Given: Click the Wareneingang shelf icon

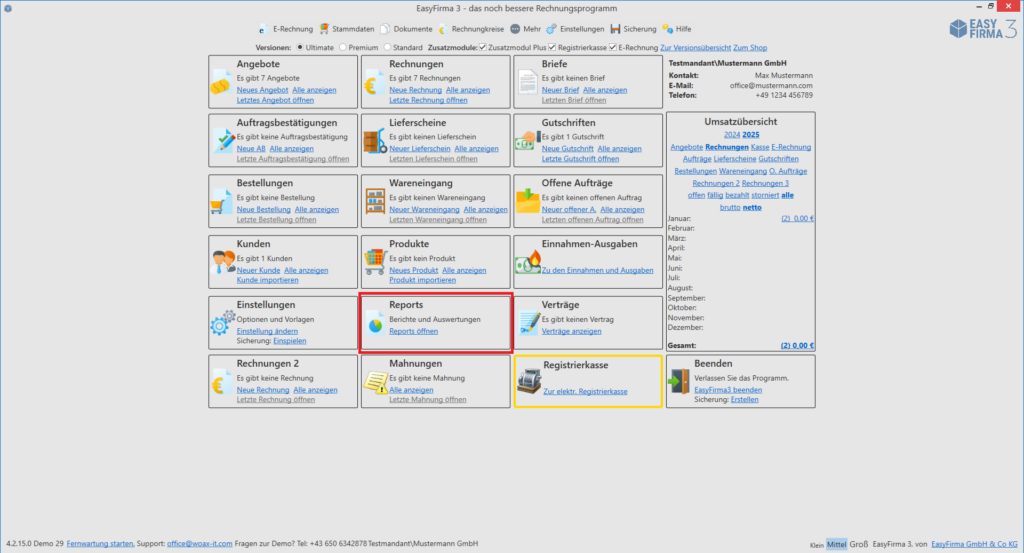Looking at the screenshot, I should (x=375, y=202).
